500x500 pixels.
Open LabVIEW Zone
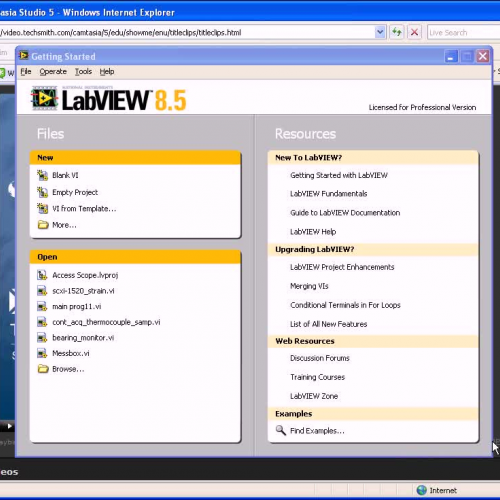[314, 396]
